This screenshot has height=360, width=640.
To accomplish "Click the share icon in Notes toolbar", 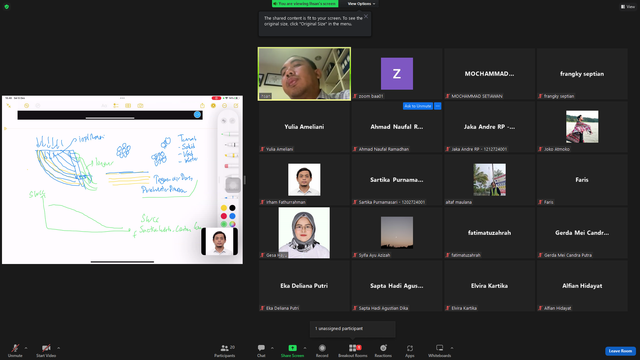I will click(202, 106).
